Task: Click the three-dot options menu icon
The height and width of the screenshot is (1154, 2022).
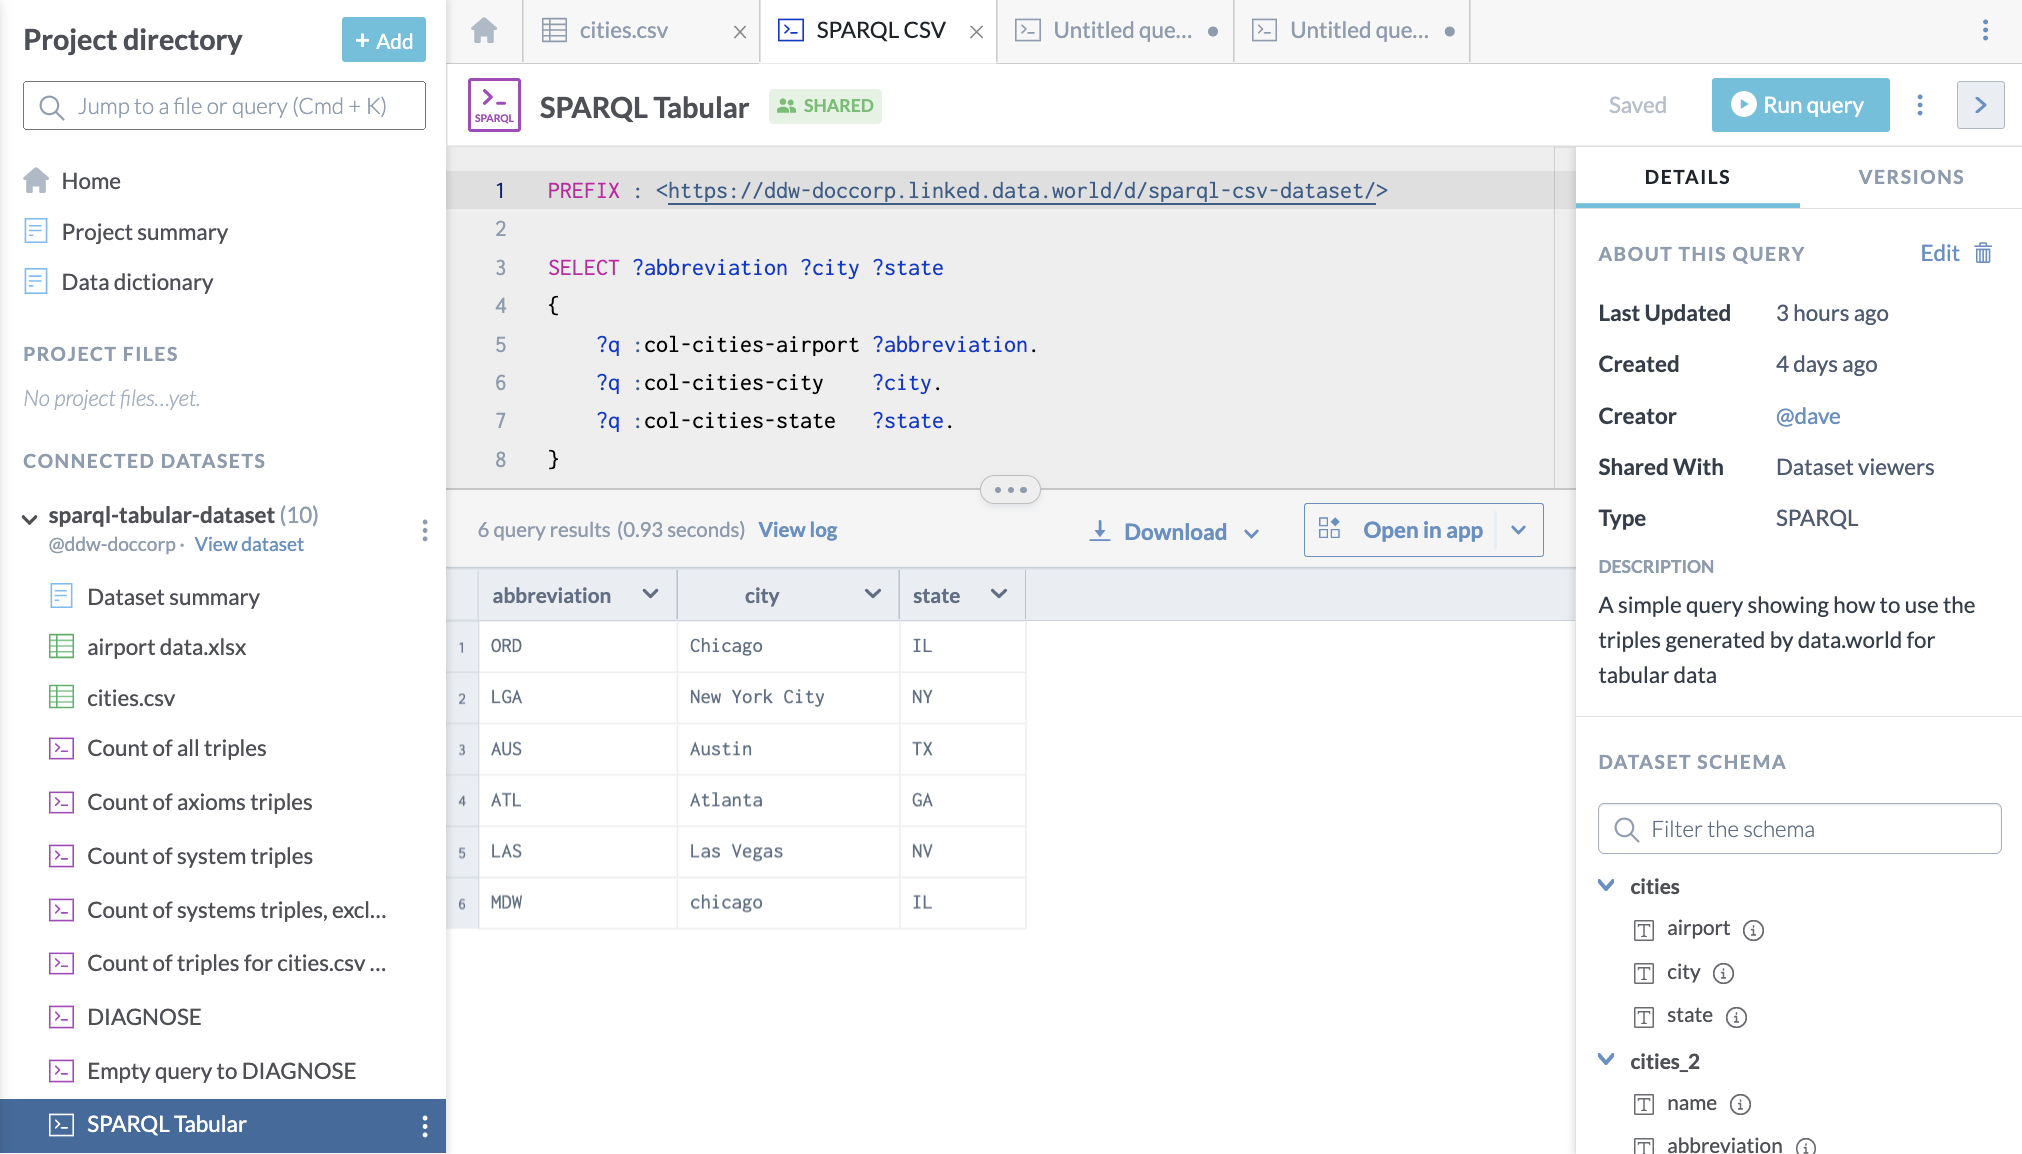Action: tap(1919, 104)
